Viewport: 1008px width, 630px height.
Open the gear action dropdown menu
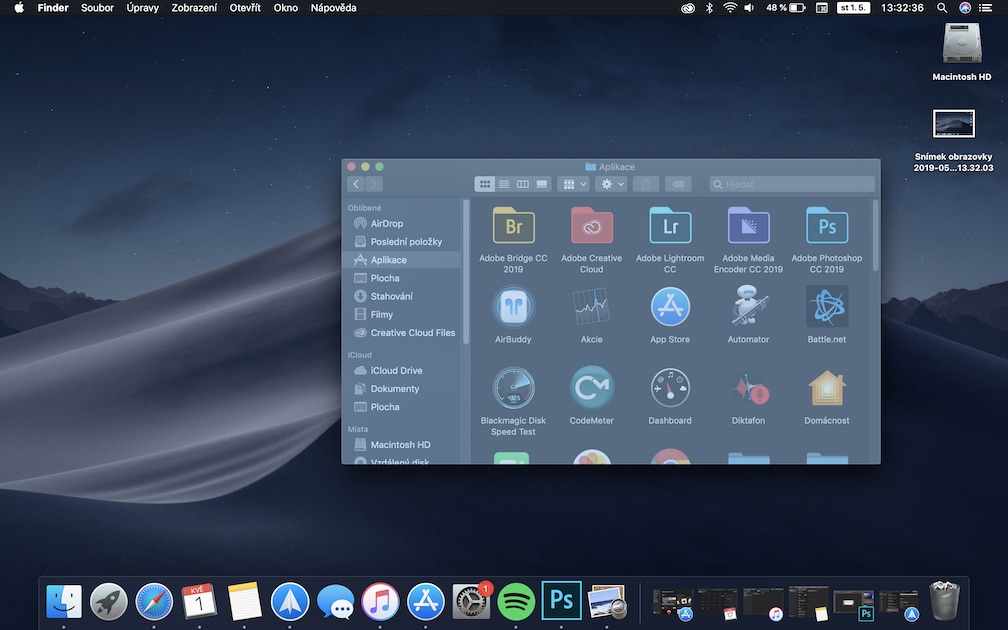pos(611,184)
